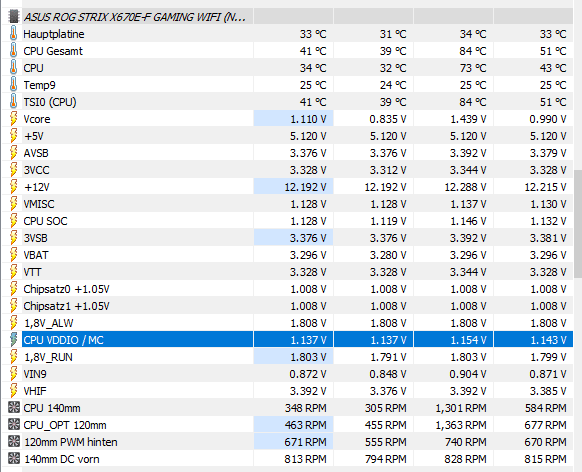Viewport: 582px width, 472px height.
Task: Click the vertical scrollbar thumb
Action: (578, 224)
